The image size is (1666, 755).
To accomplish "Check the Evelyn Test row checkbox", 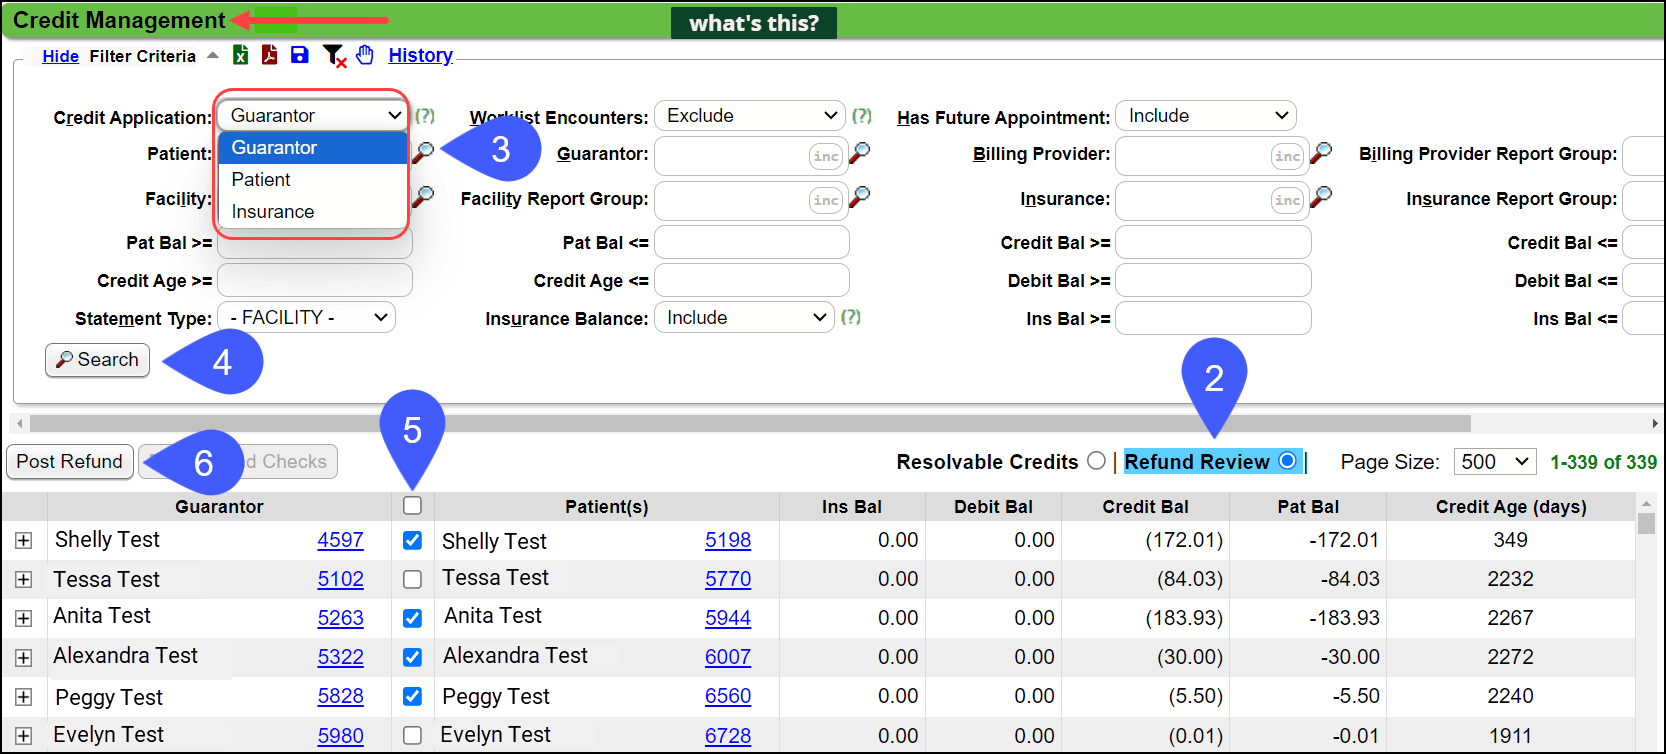I will pos(412,735).
